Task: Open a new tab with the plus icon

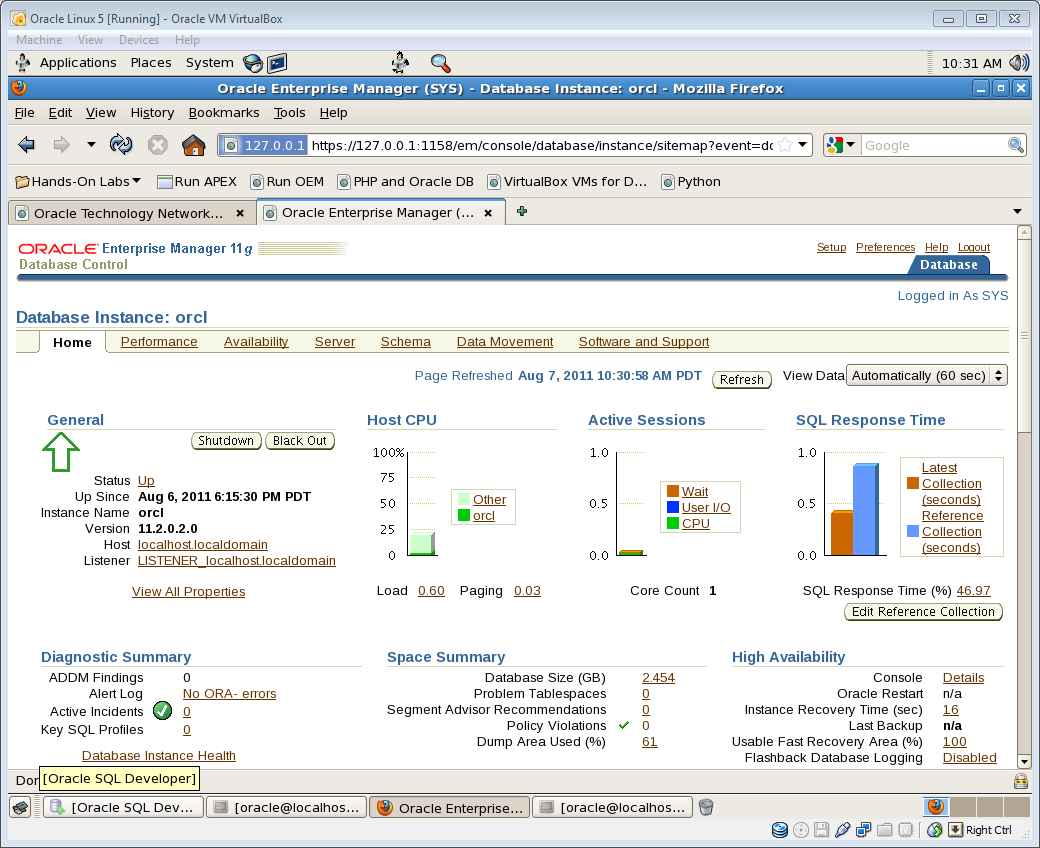Action: click(522, 211)
